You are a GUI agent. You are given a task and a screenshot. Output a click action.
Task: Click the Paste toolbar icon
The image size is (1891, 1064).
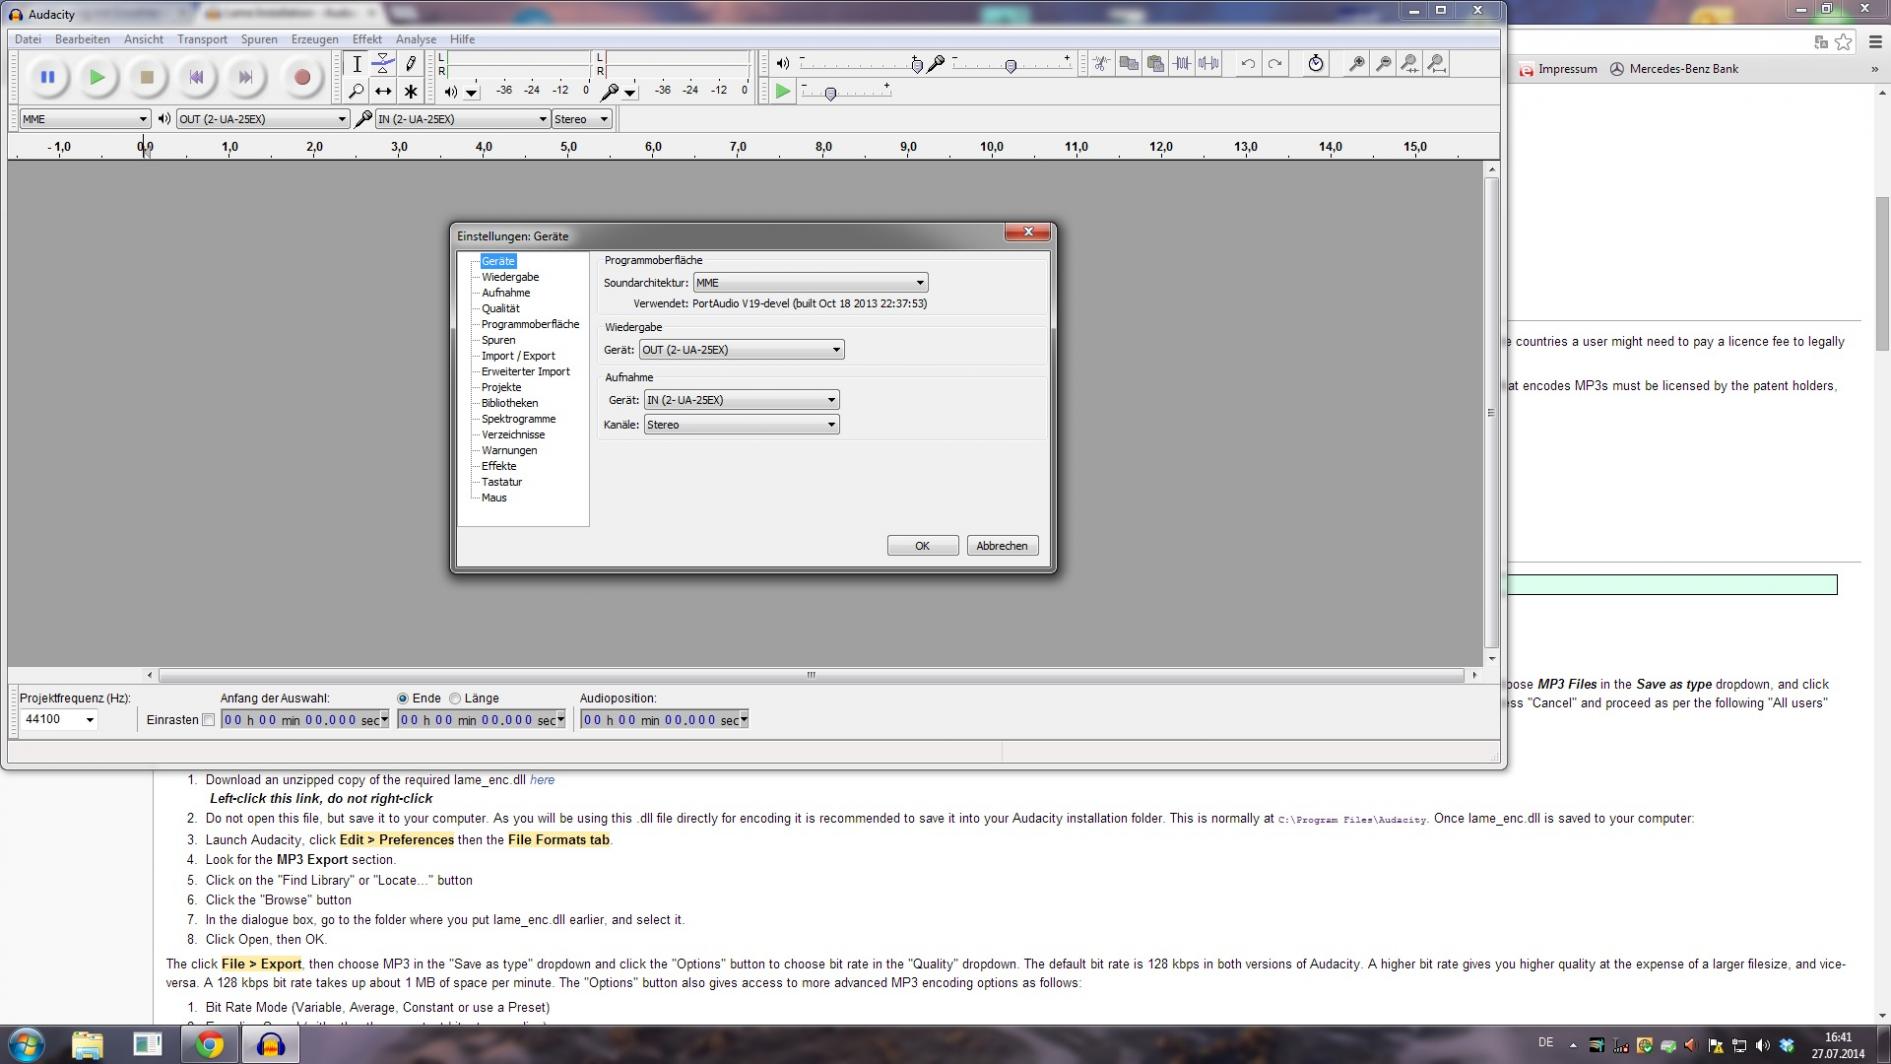1155,64
